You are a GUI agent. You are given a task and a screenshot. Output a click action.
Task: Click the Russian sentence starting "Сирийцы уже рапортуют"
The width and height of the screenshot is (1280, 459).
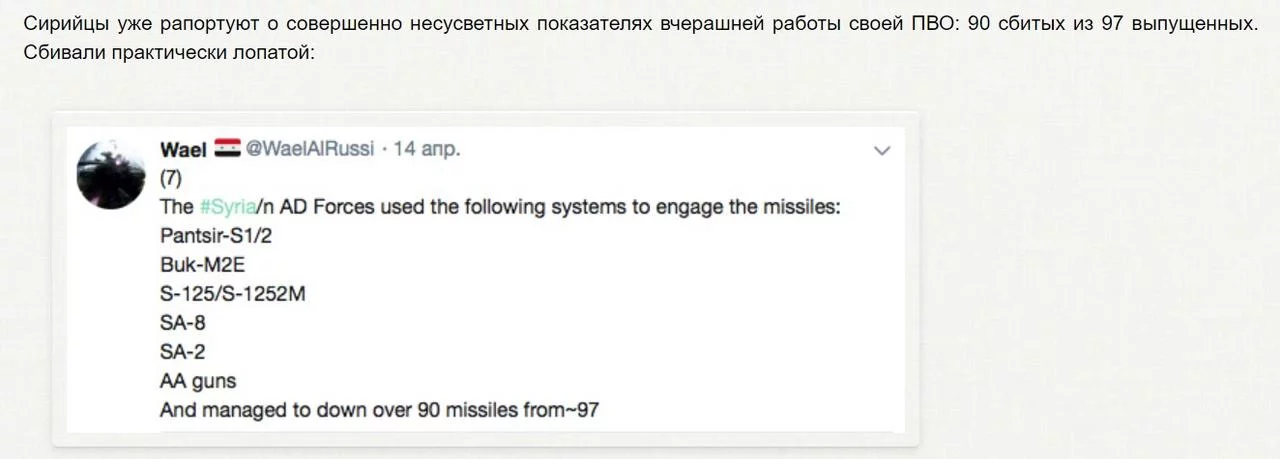click(640, 23)
